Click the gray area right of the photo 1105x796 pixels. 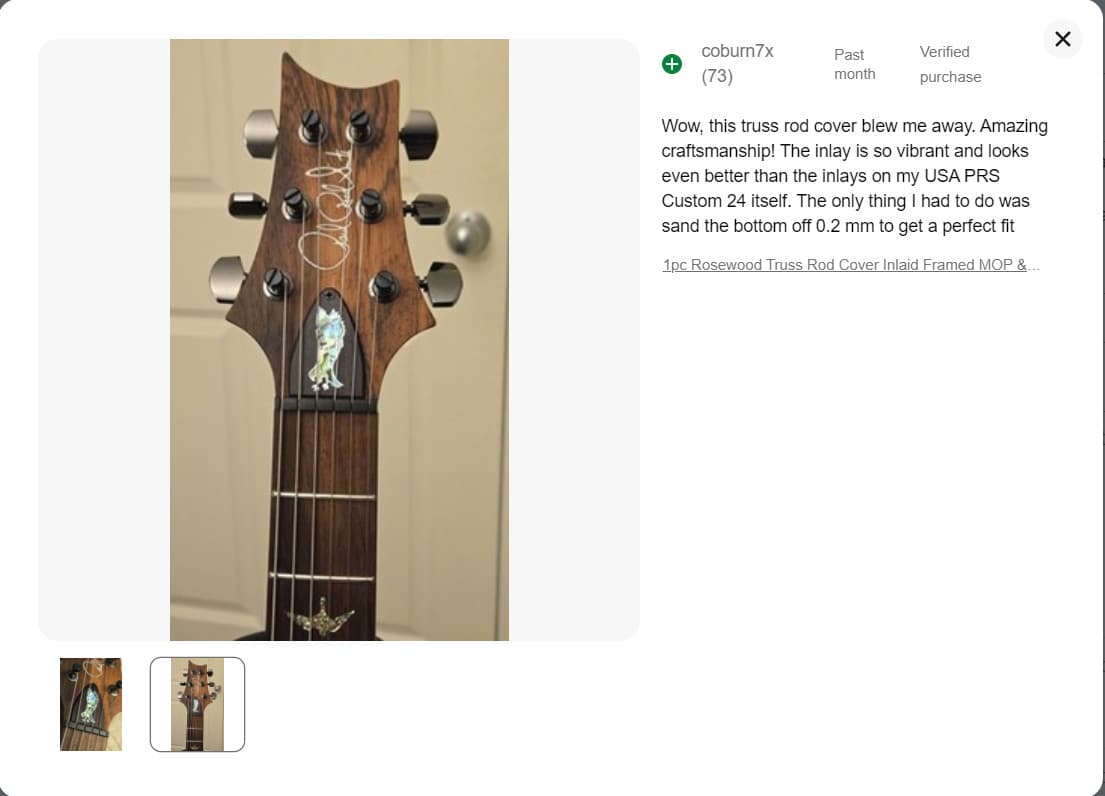click(574, 340)
